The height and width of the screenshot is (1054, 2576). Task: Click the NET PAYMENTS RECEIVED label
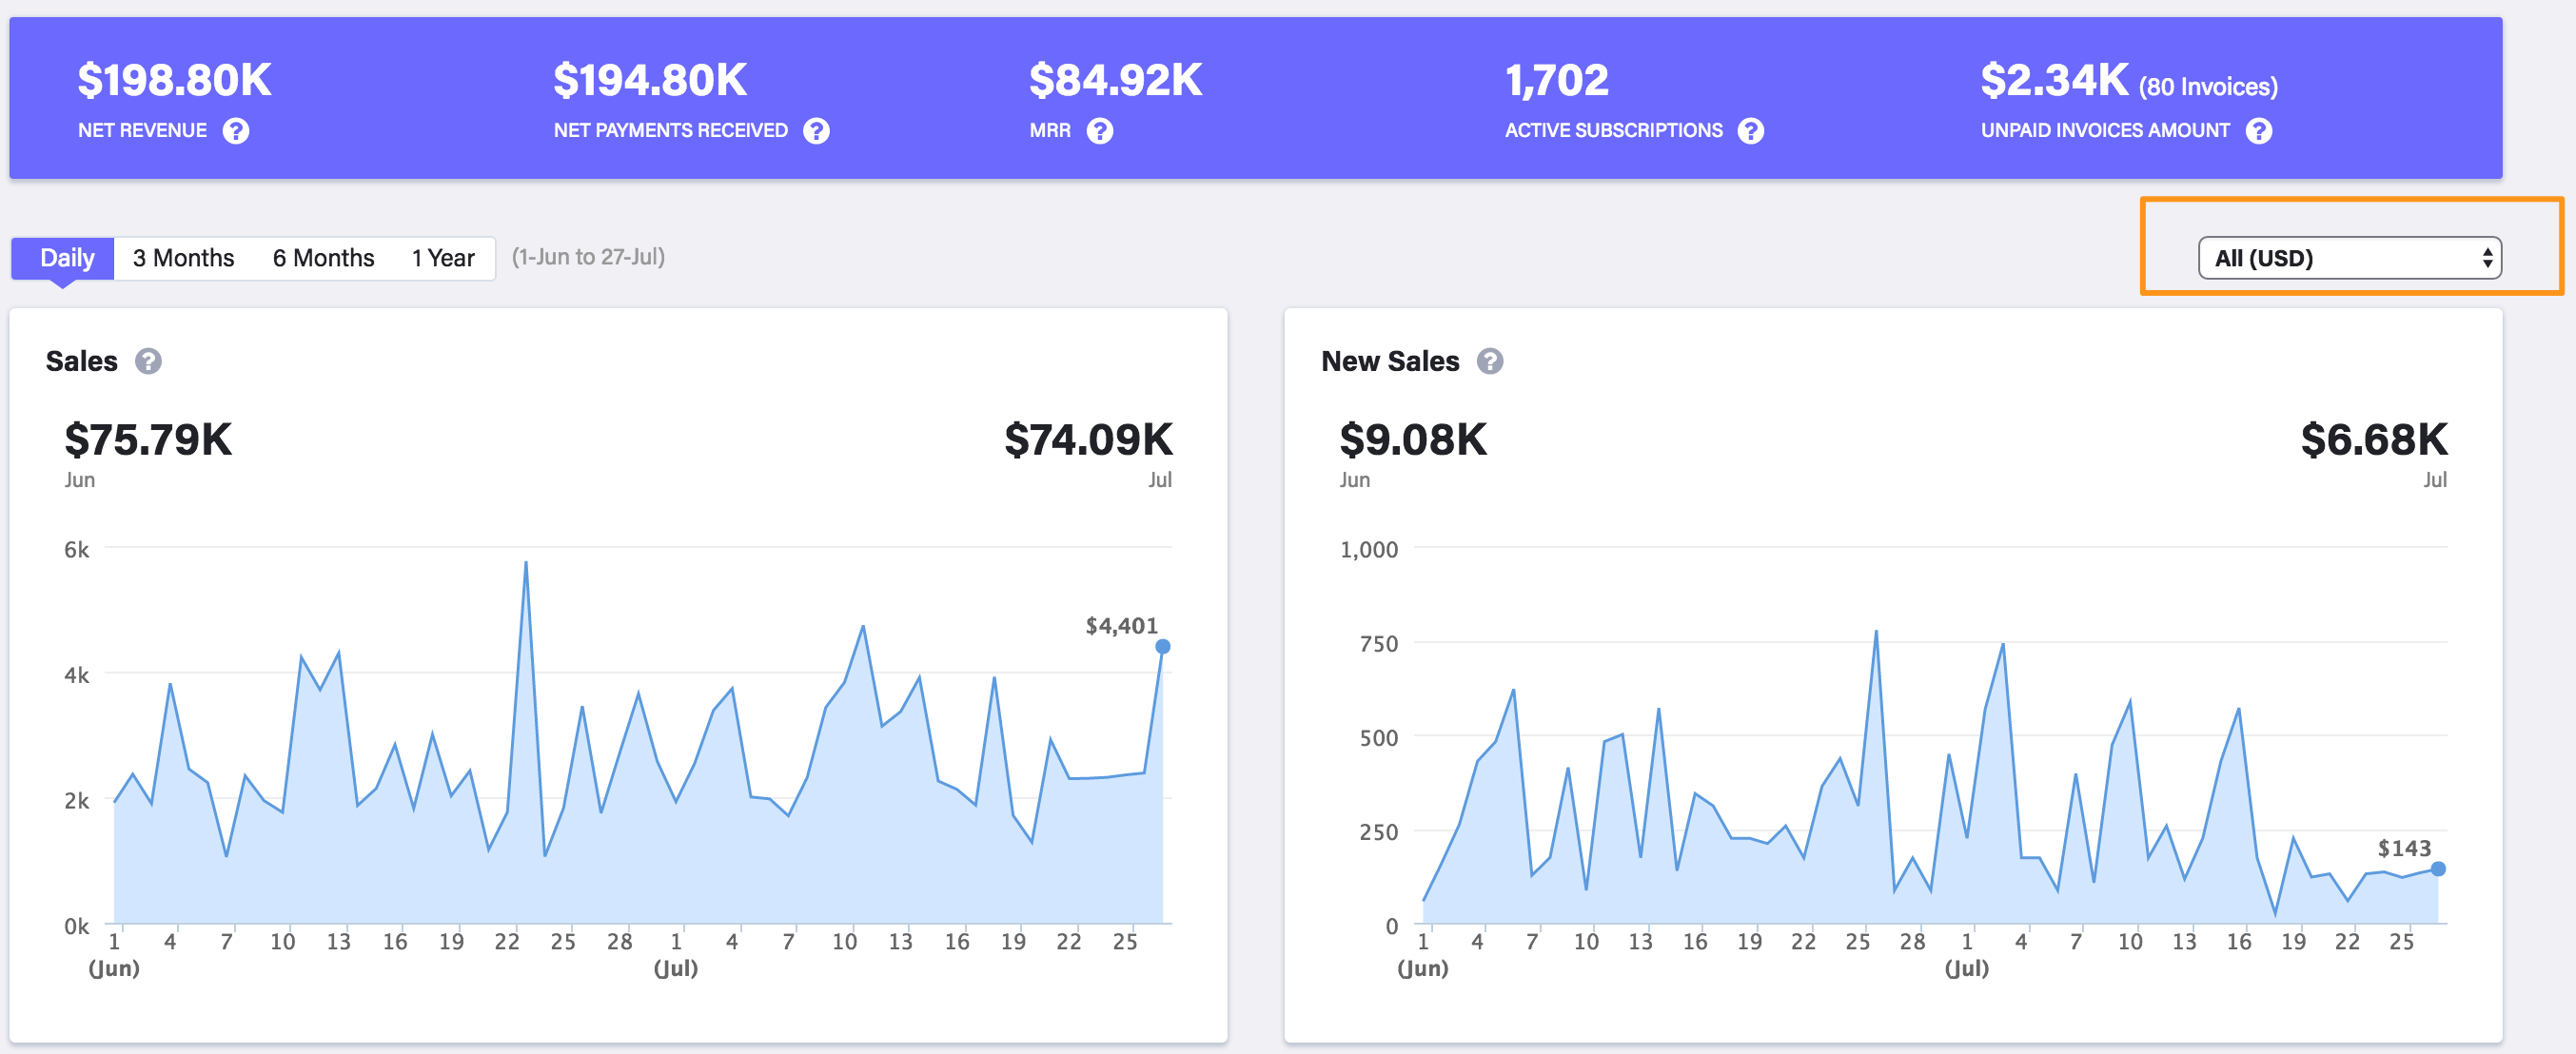tap(671, 131)
